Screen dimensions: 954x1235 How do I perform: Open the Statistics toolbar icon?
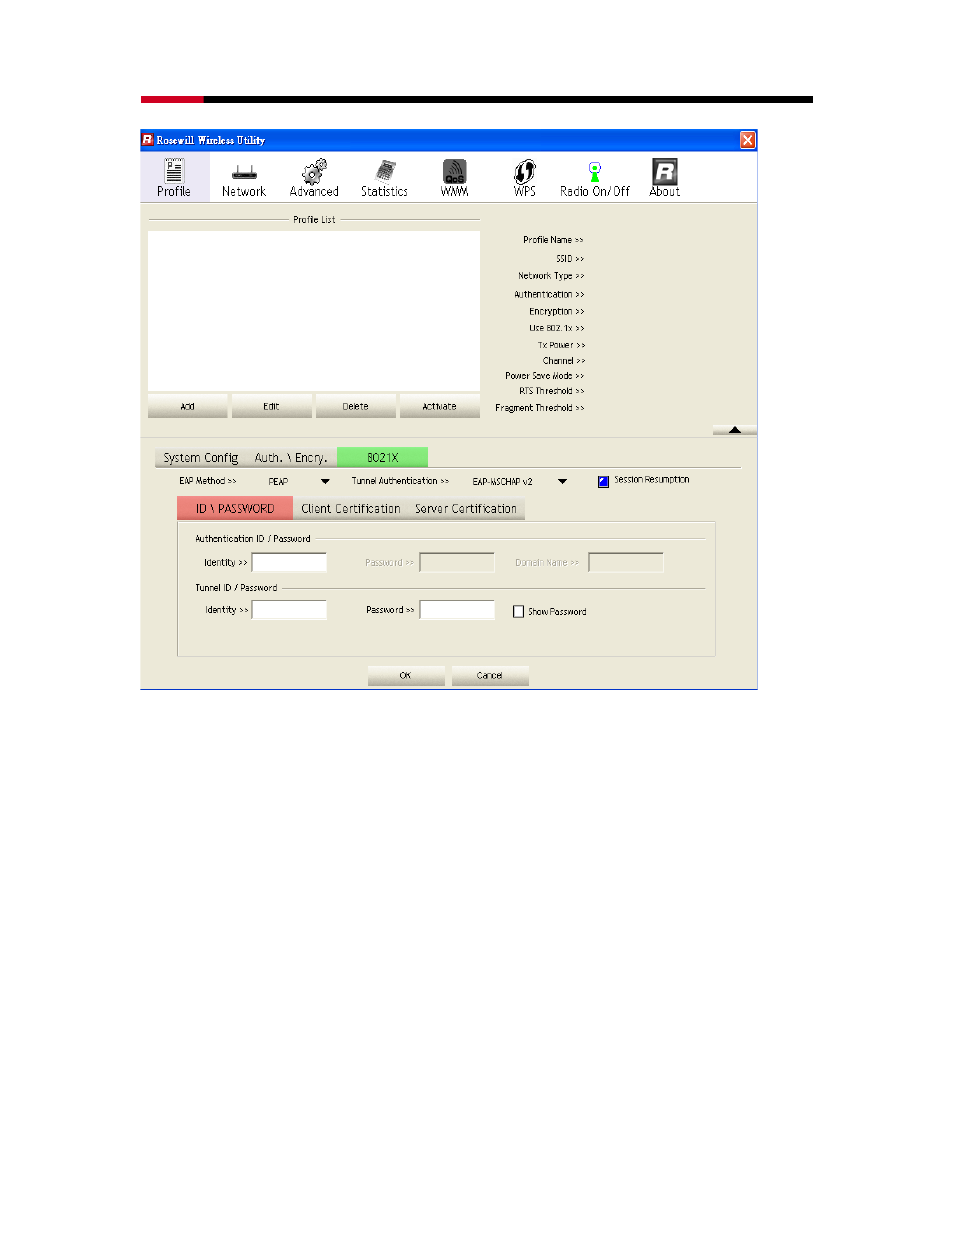384,178
